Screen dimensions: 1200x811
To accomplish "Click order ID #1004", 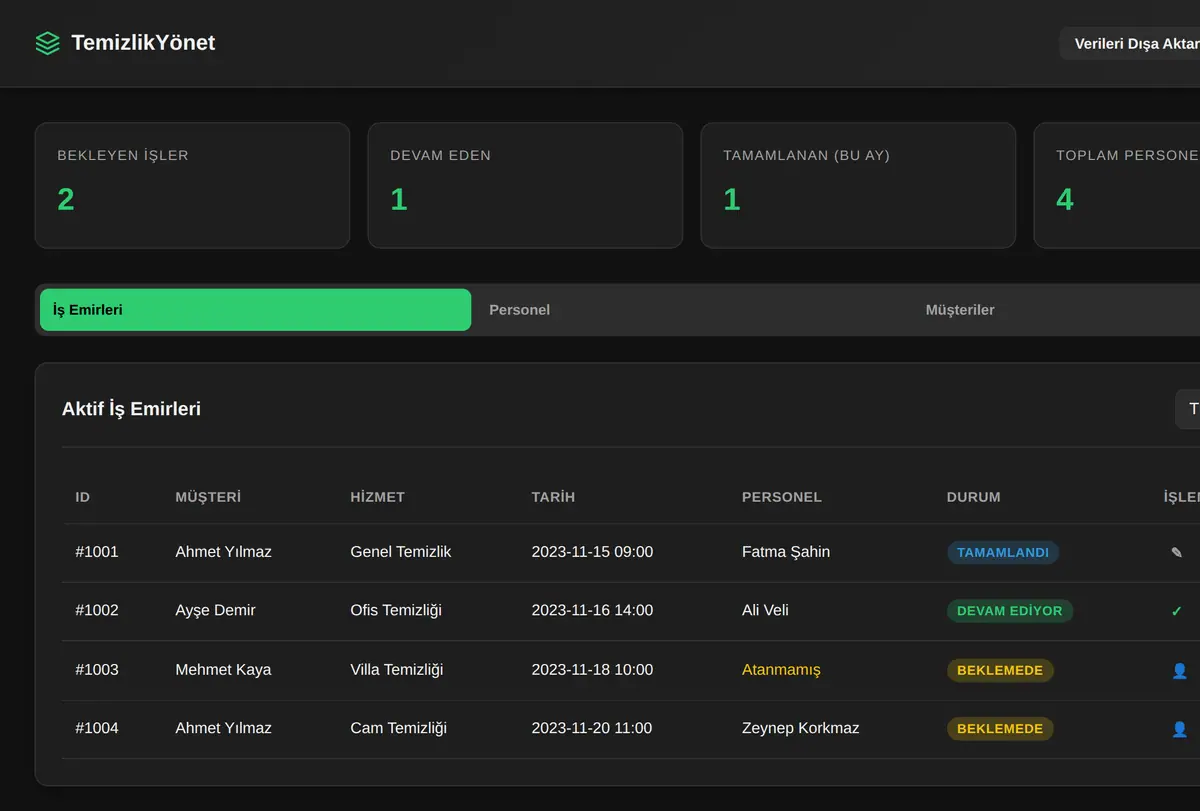I will pyautogui.click(x=97, y=729).
